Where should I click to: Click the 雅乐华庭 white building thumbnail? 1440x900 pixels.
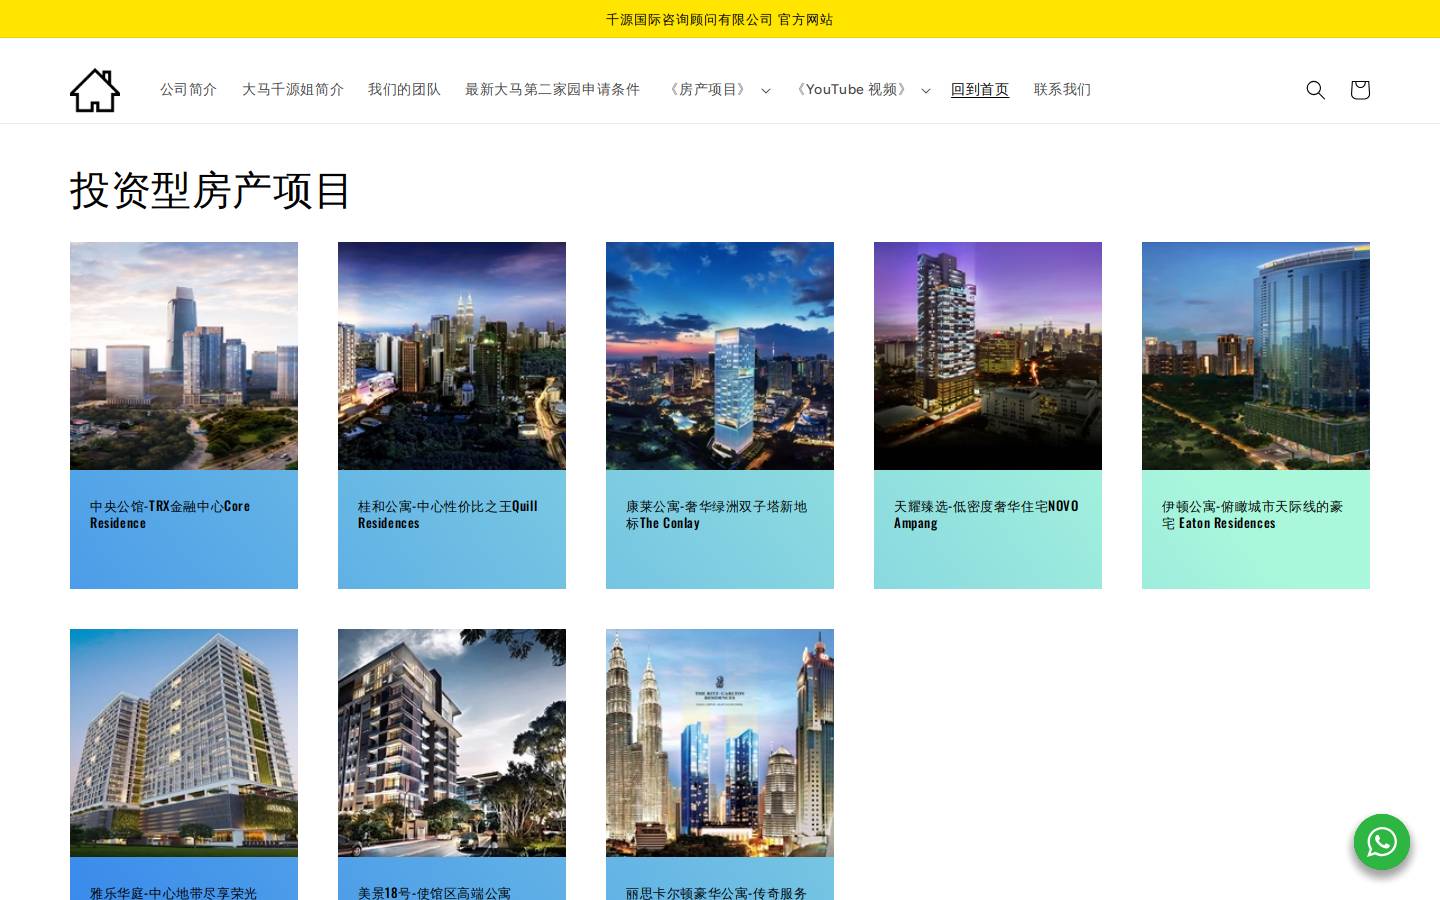[x=184, y=743]
